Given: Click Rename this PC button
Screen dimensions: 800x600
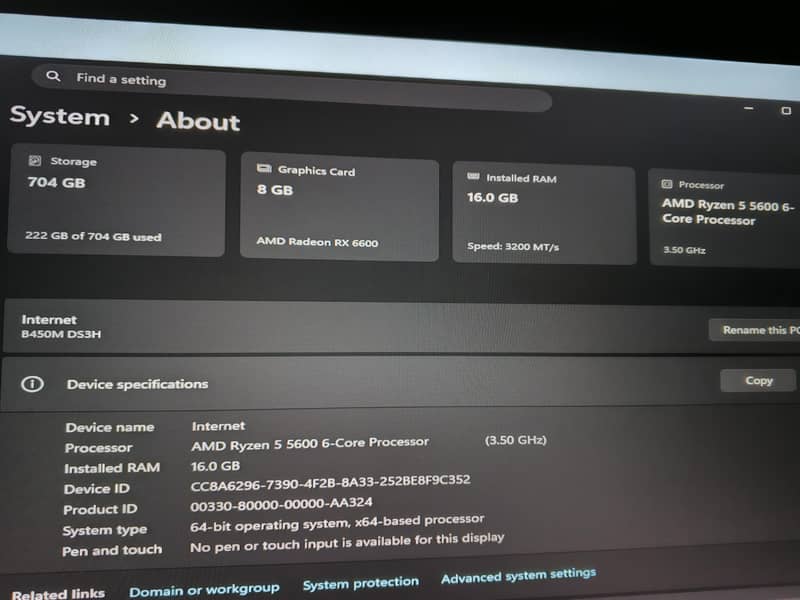Looking at the screenshot, I should pyautogui.click(x=755, y=330).
